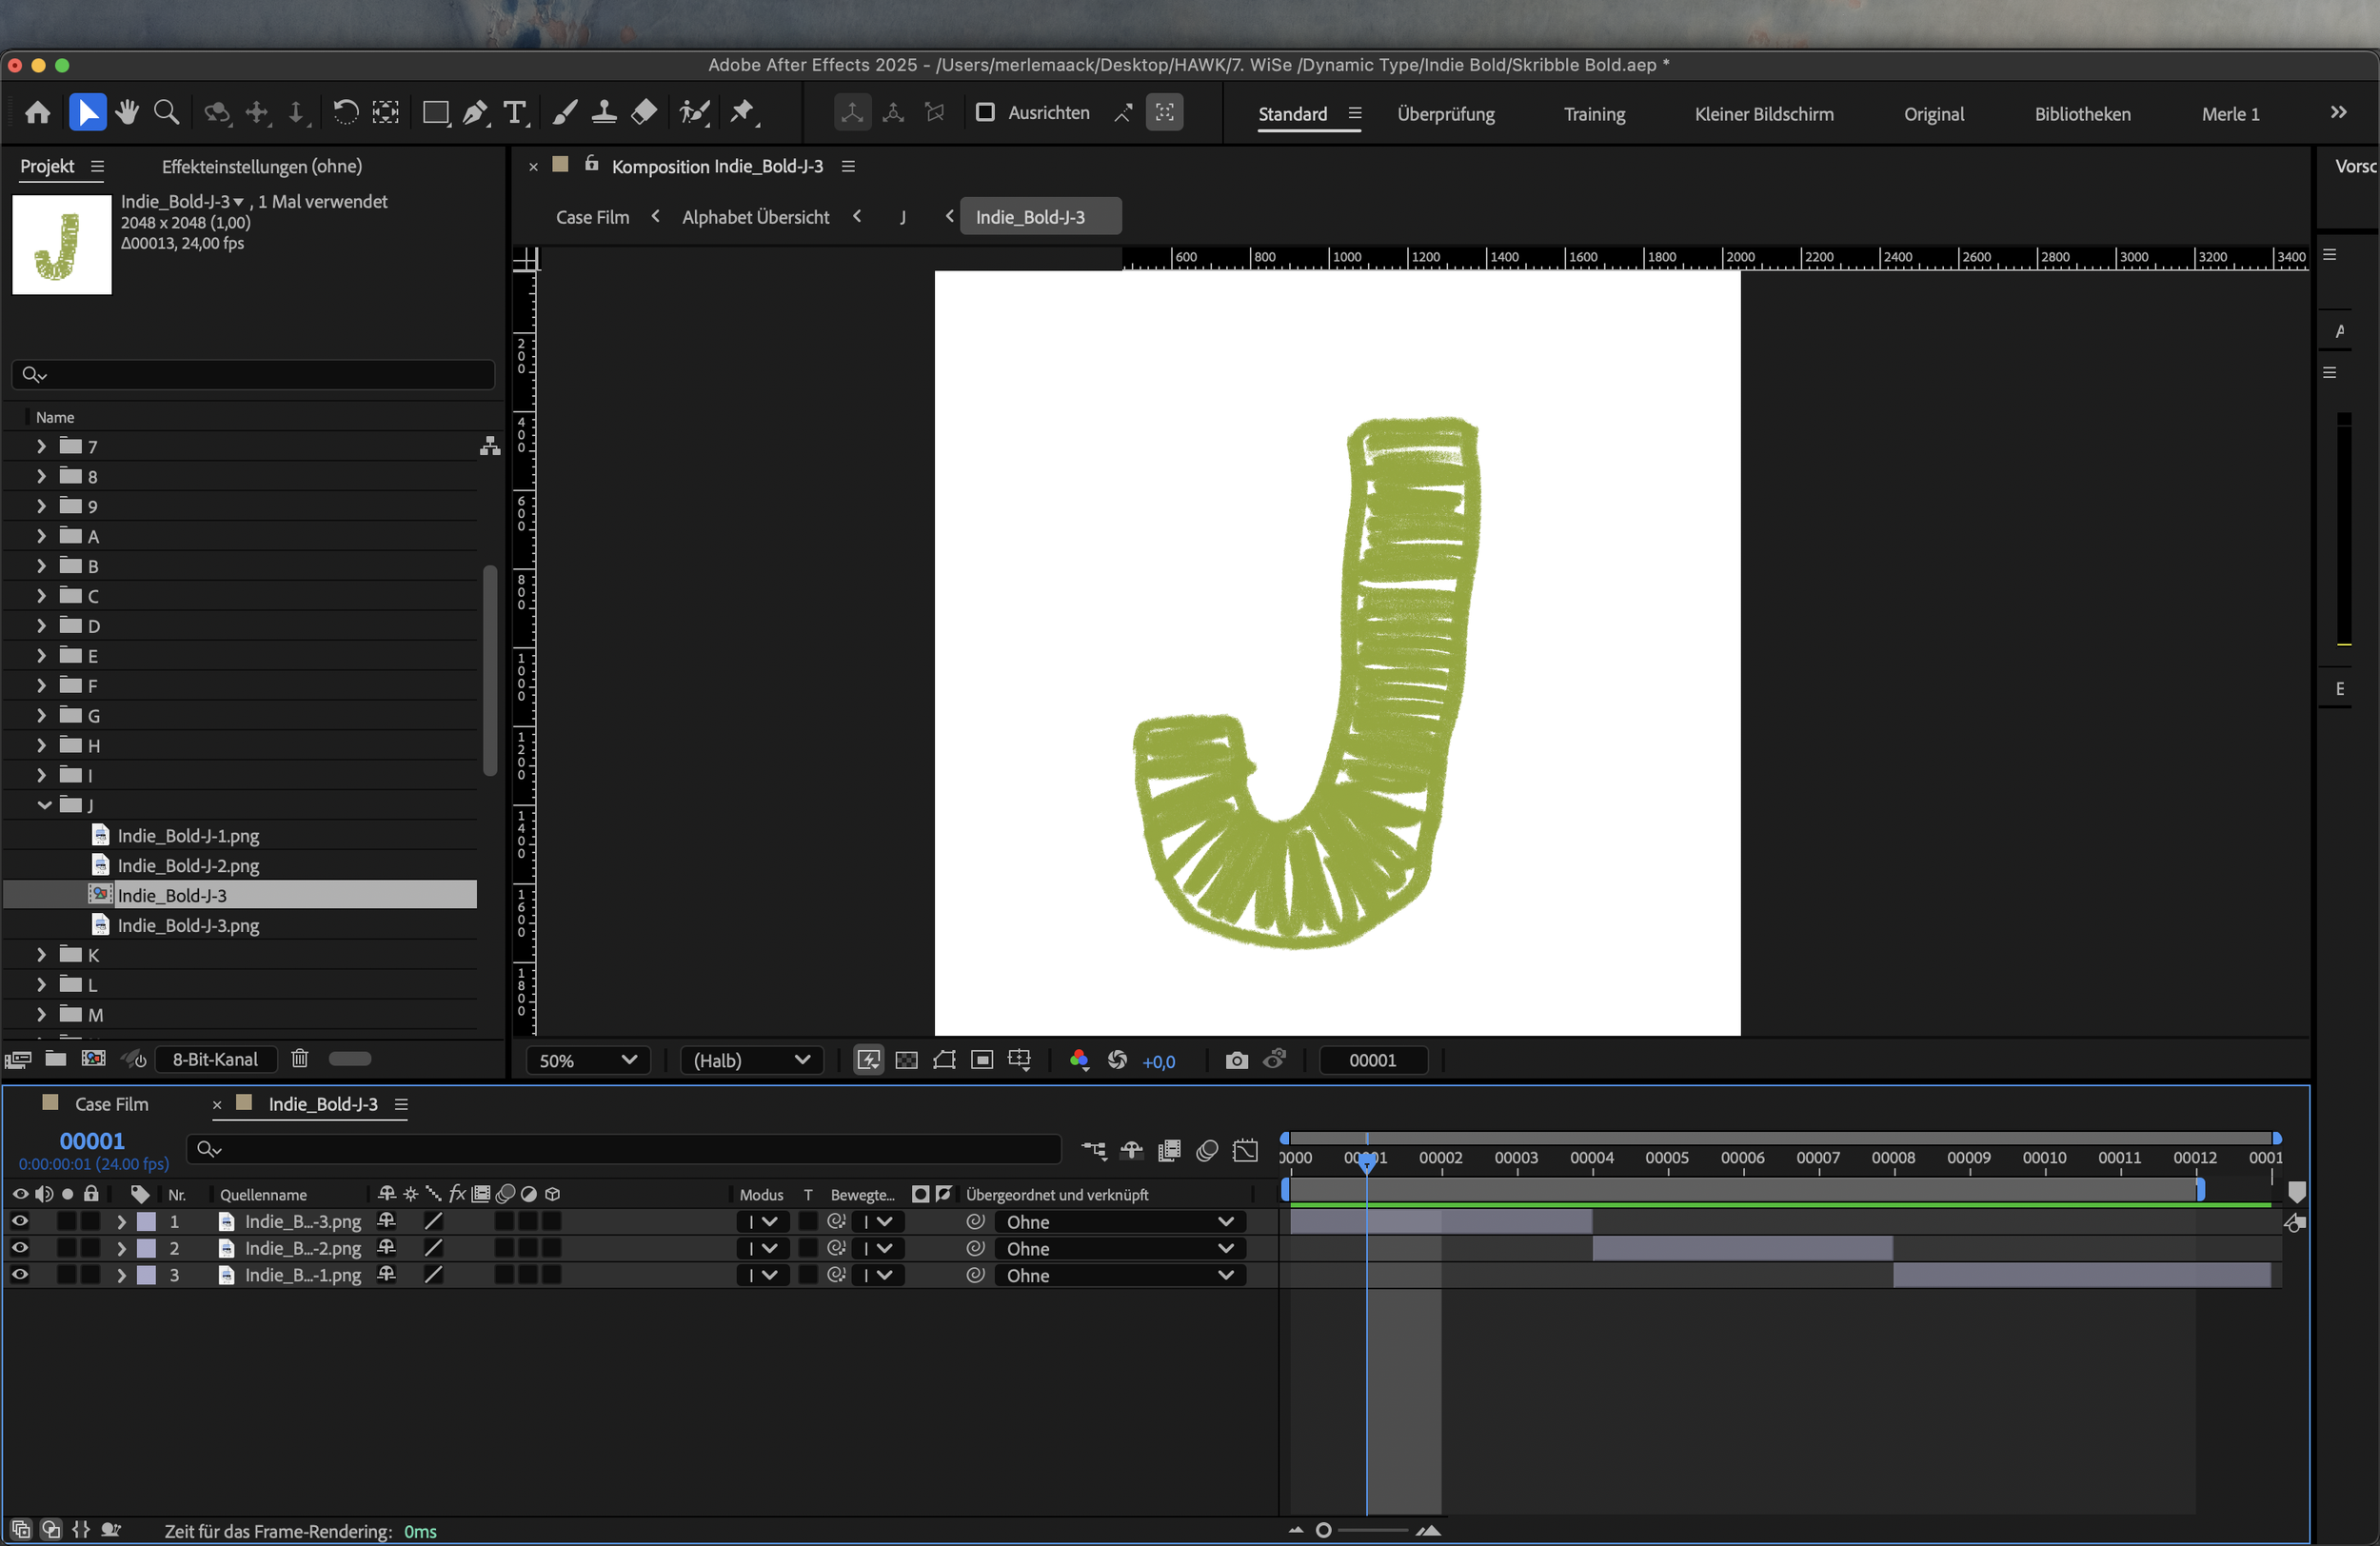
Task: Switch to the Case Film timeline tab
Action: click(111, 1104)
